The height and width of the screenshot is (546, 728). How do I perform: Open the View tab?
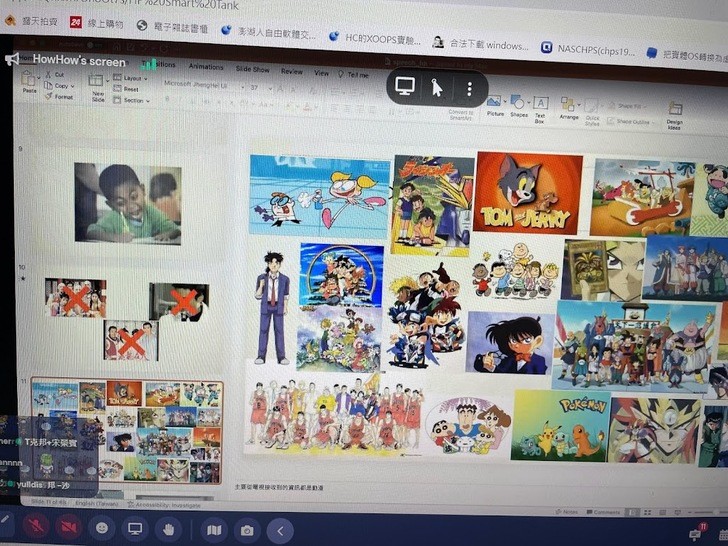(x=321, y=73)
